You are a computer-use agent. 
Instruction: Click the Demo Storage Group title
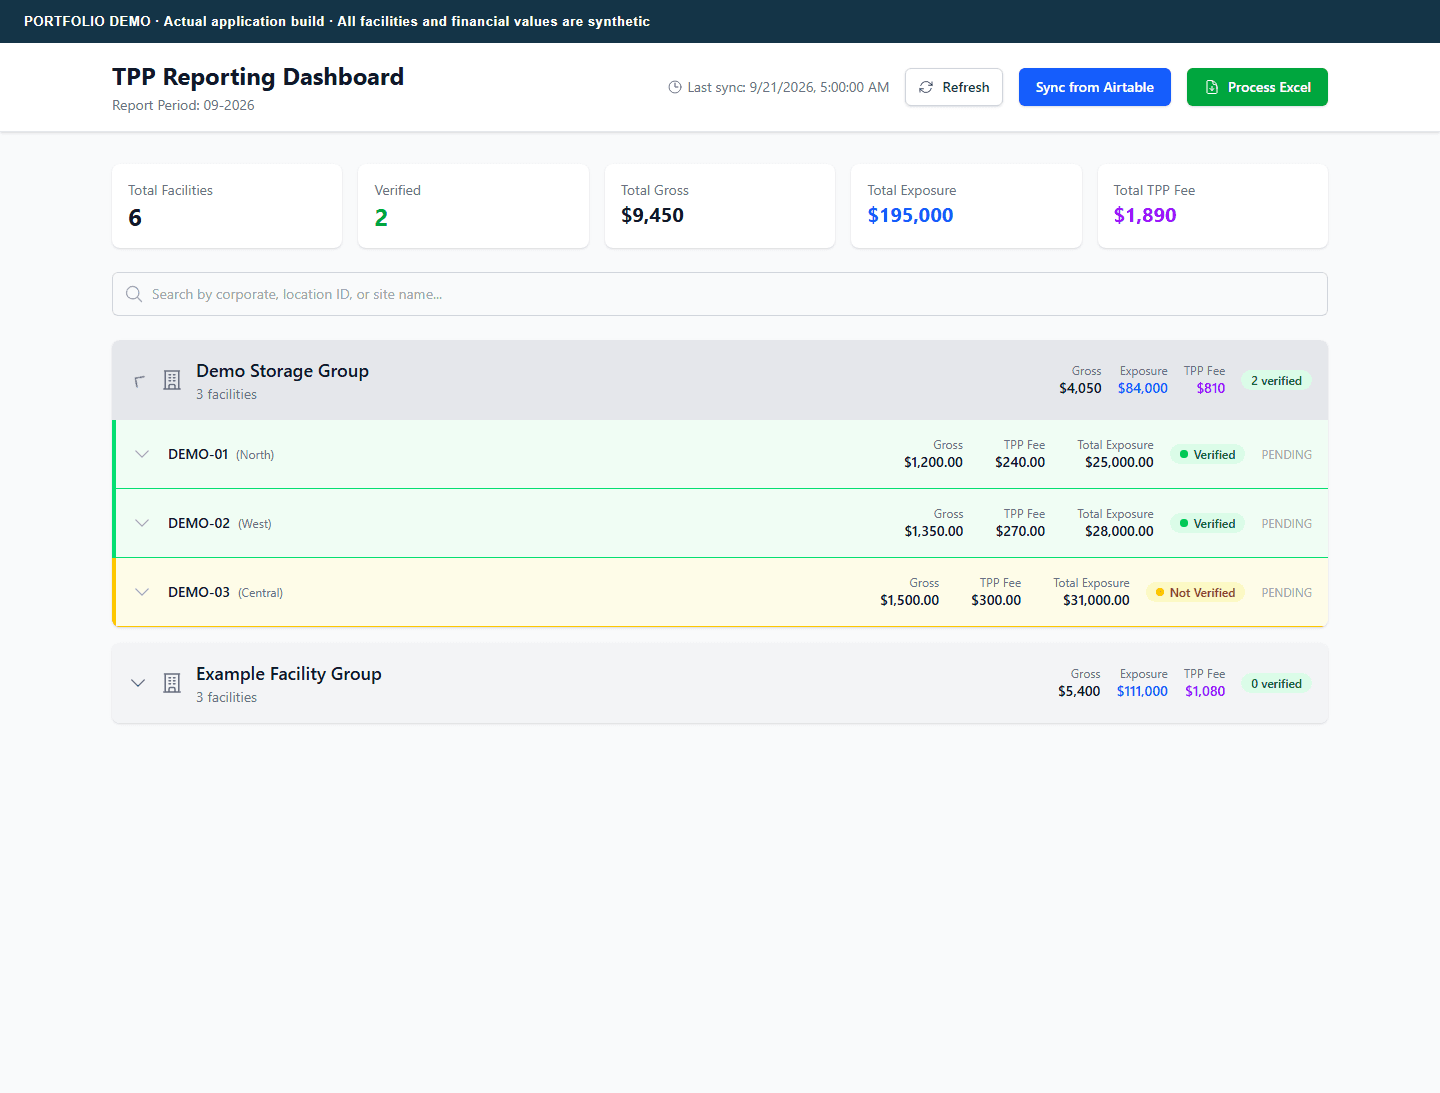click(x=282, y=371)
